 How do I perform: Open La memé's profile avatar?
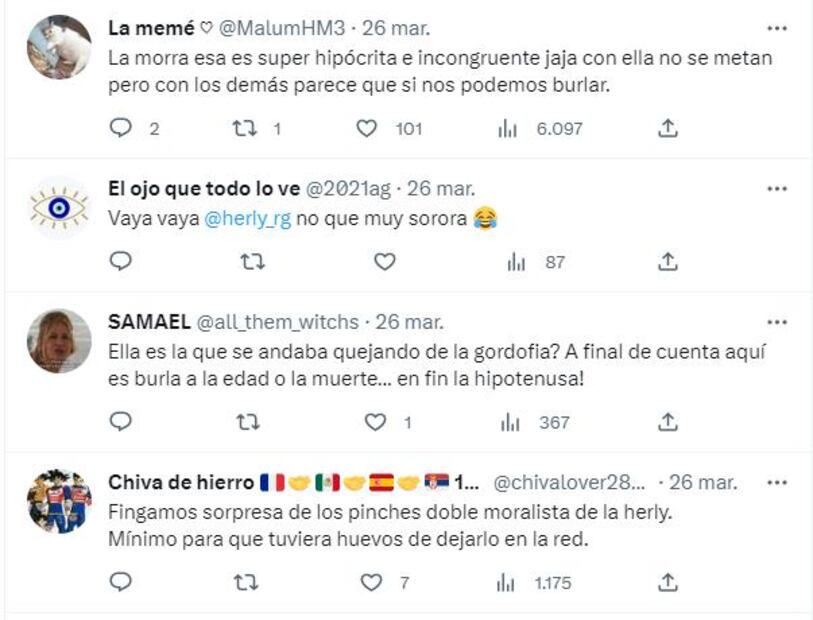point(59,47)
